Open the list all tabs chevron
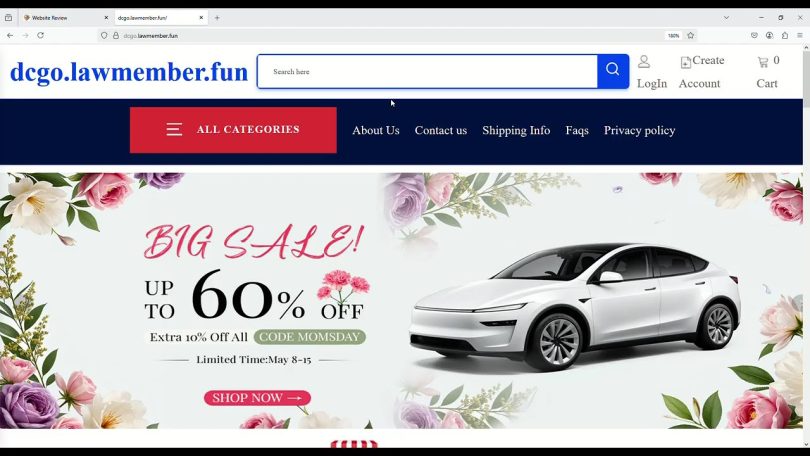The image size is (810, 456). coord(726,18)
